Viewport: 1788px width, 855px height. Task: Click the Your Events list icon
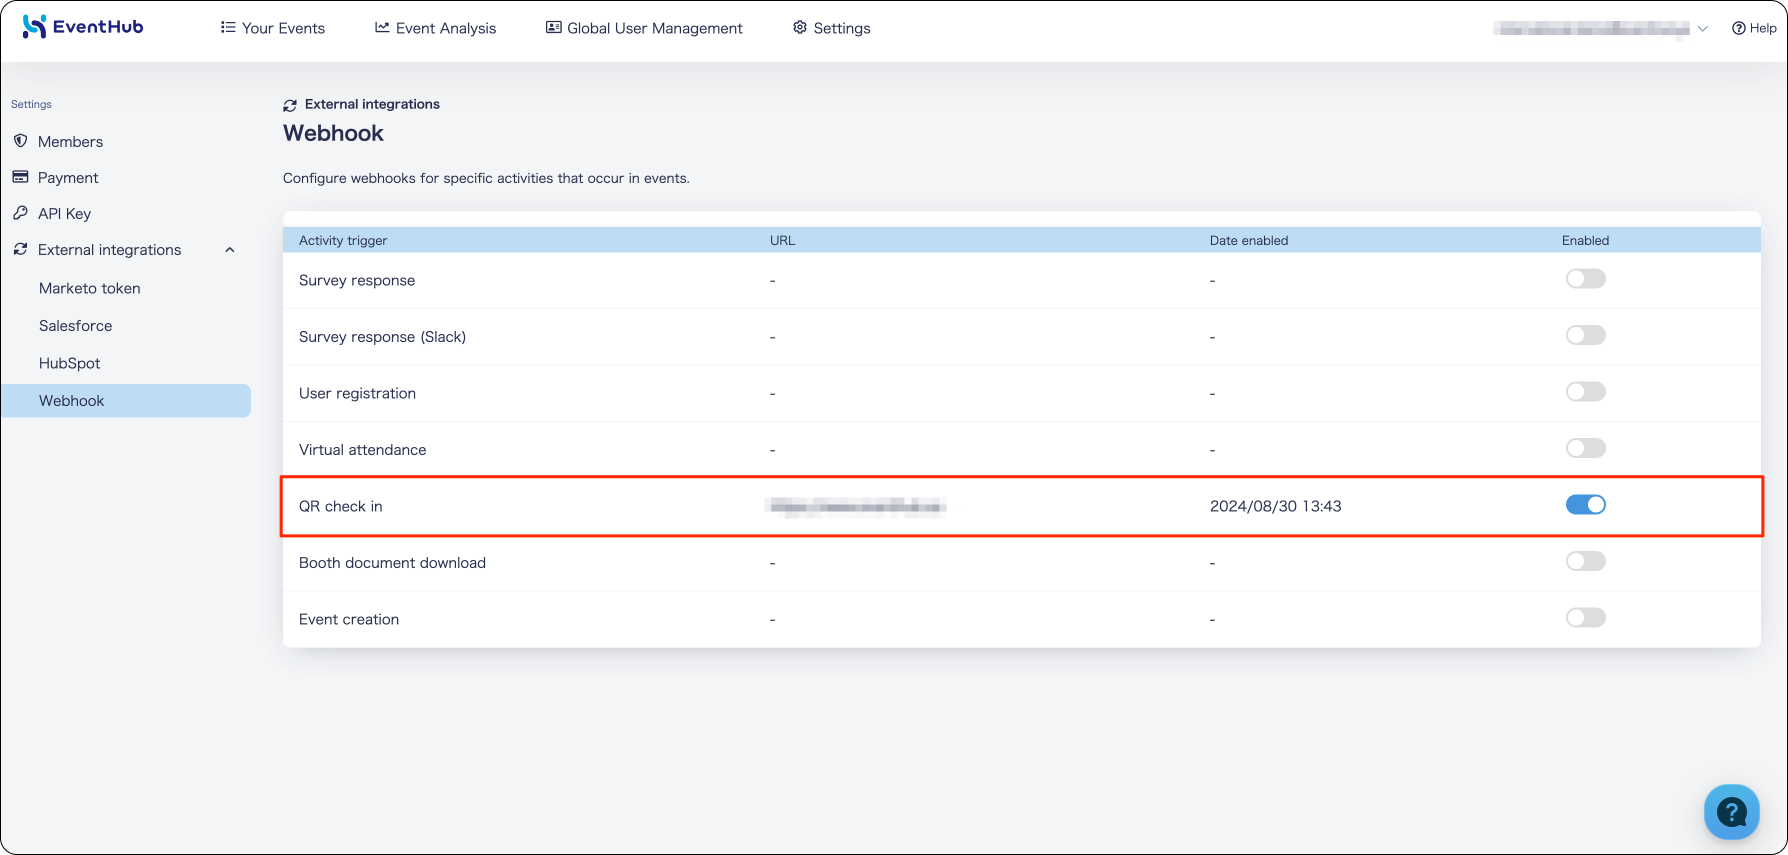[x=228, y=27]
